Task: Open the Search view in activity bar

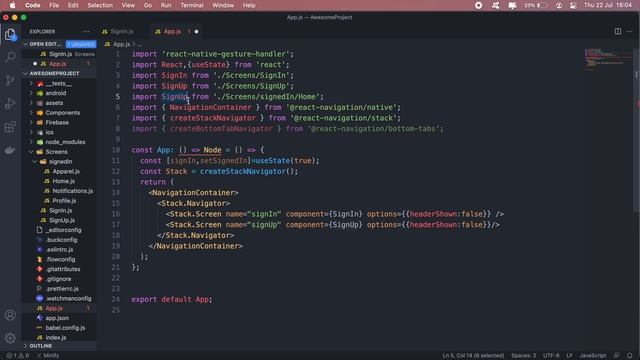Action: (x=10, y=57)
